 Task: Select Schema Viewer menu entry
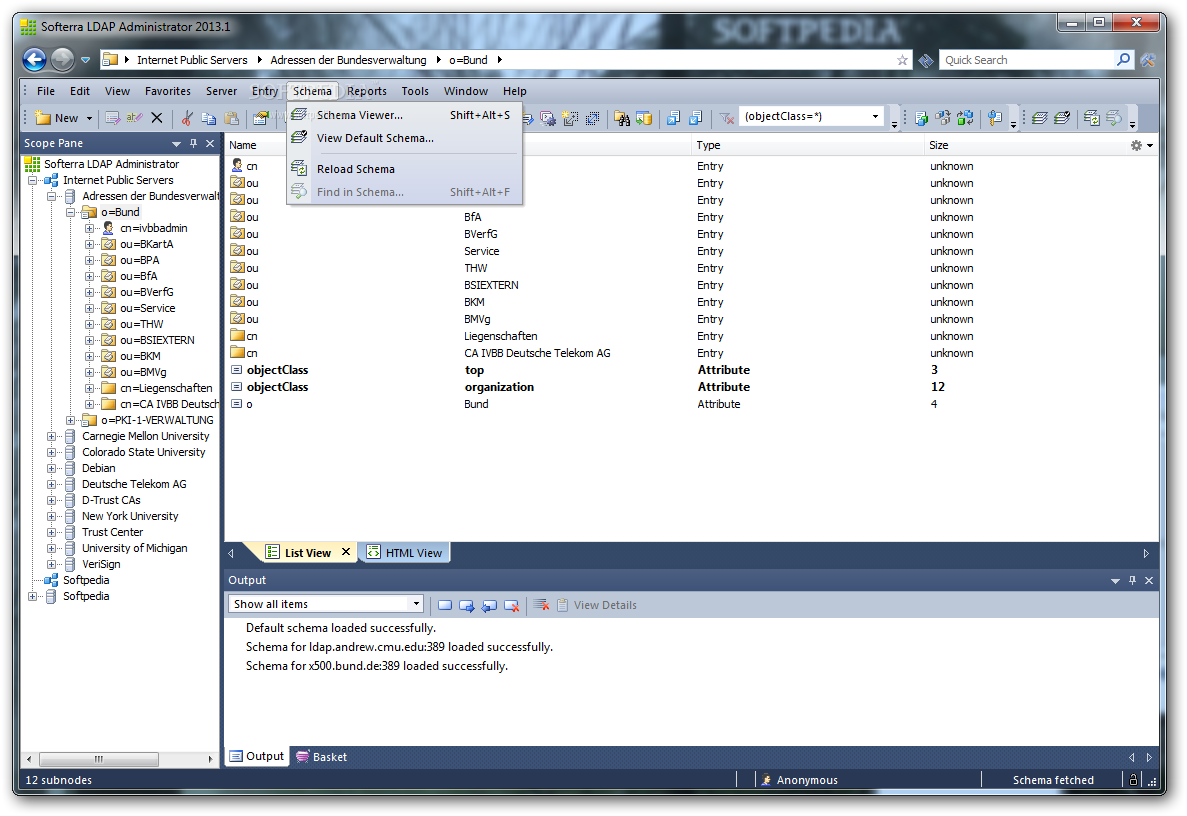pos(405,115)
